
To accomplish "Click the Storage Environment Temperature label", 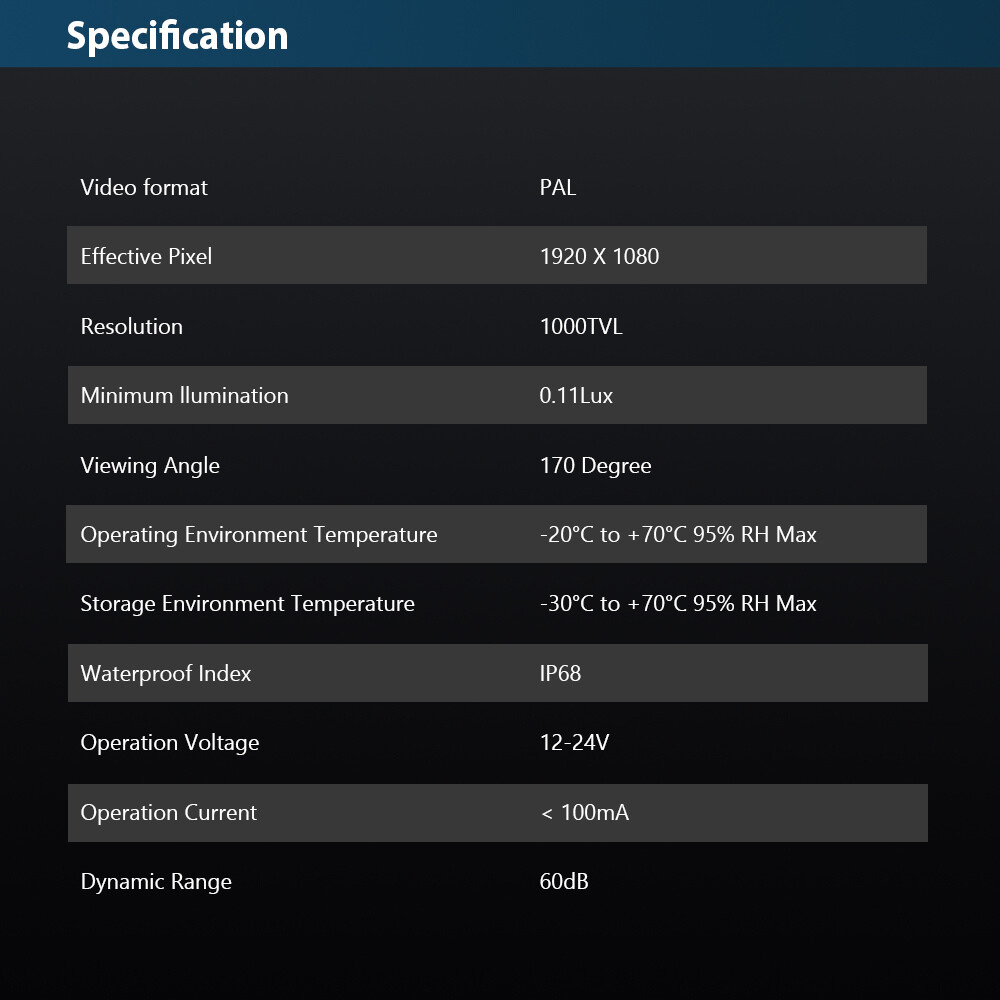I will [247, 603].
